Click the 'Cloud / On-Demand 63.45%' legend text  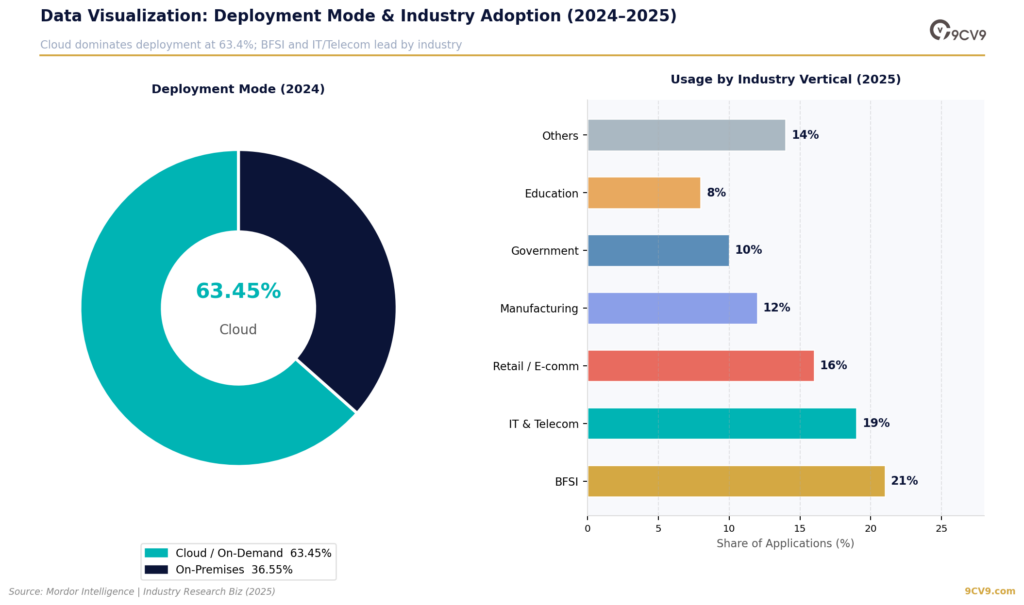(x=253, y=553)
